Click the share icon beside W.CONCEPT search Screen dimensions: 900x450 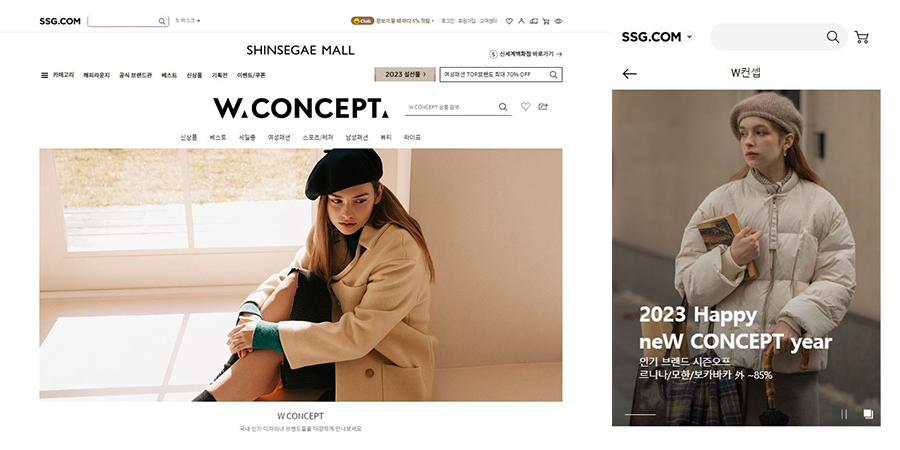542,106
